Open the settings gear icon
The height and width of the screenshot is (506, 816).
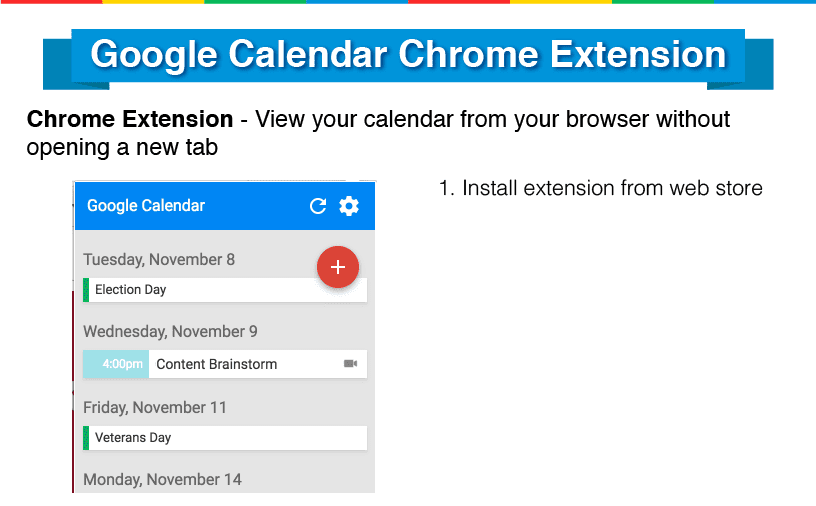click(349, 206)
